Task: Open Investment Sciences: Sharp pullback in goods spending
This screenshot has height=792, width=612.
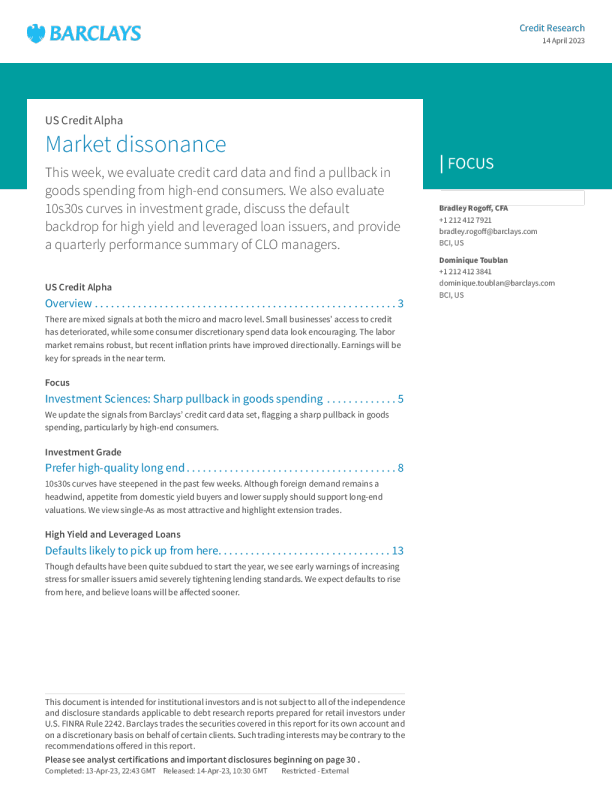Action: (x=184, y=399)
